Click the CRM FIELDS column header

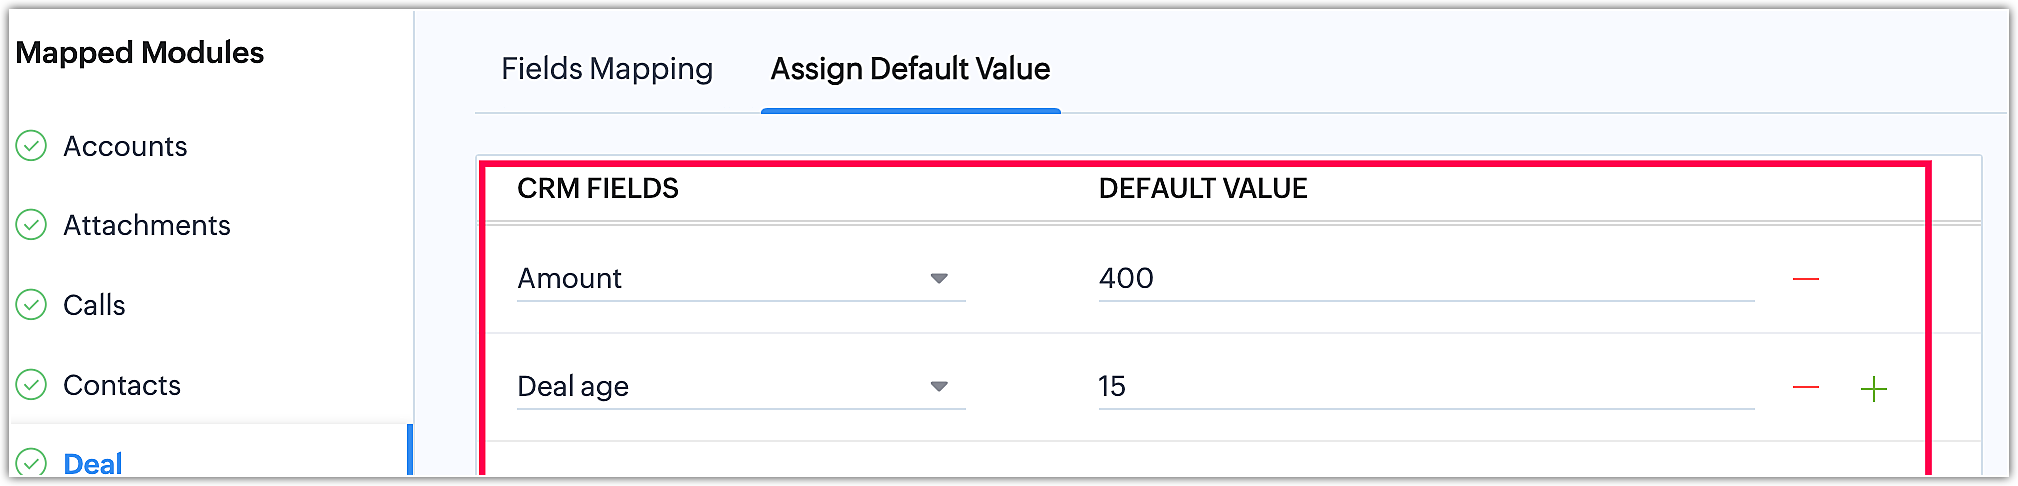tap(598, 189)
